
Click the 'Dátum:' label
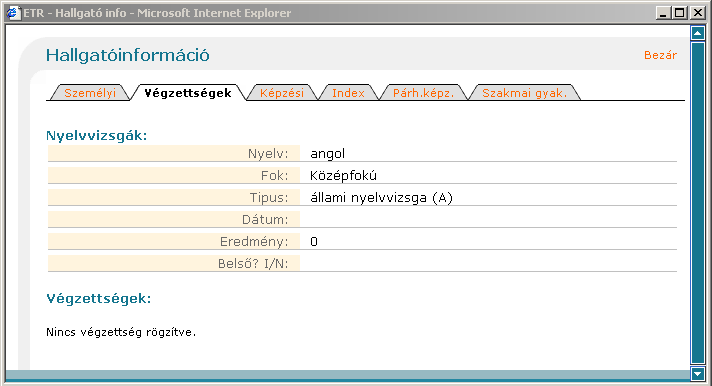tap(265, 219)
